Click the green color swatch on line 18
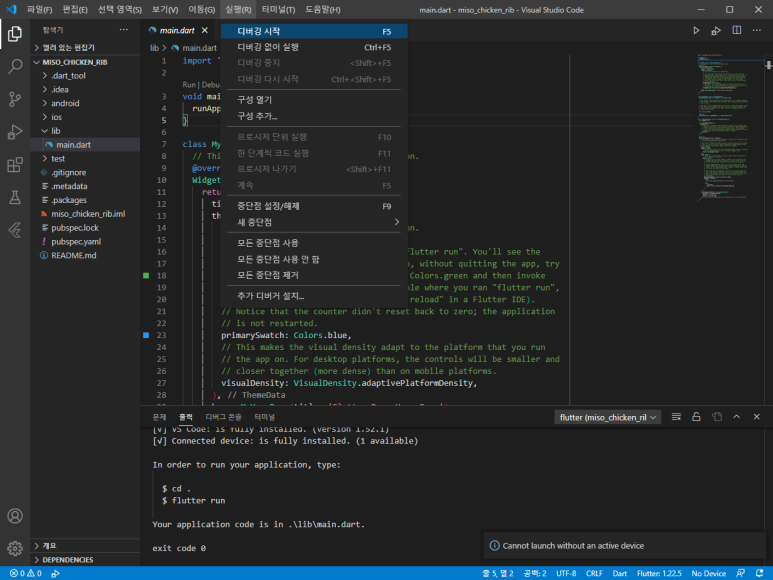773x580 pixels. [146, 275]
